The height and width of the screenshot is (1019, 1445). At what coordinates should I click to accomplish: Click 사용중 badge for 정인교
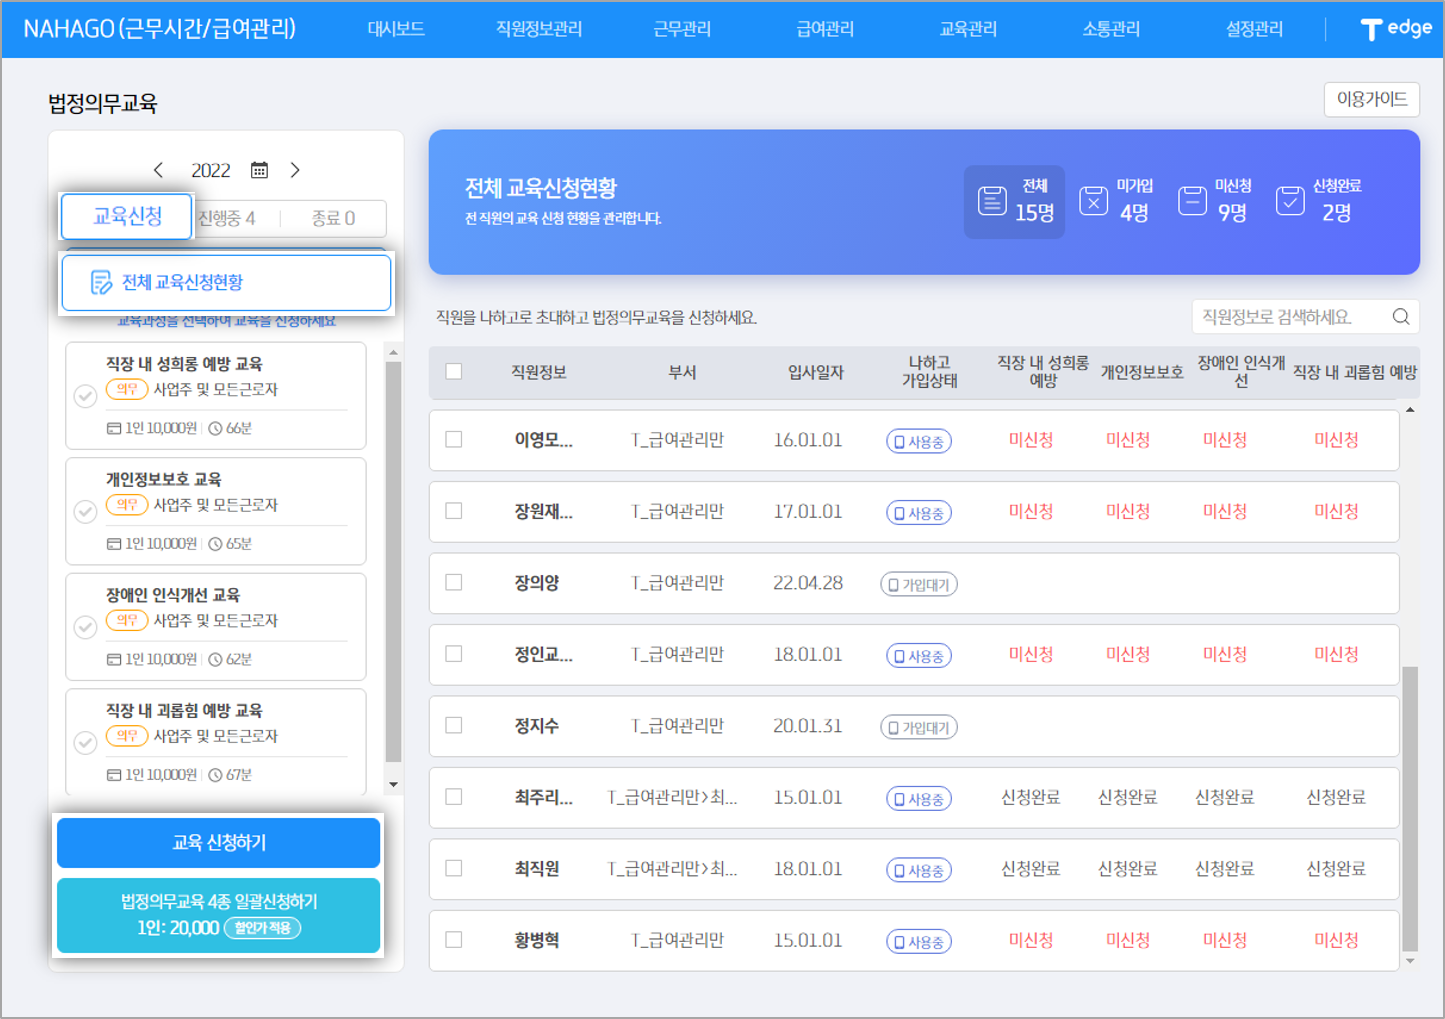click(x=919, y=656)
